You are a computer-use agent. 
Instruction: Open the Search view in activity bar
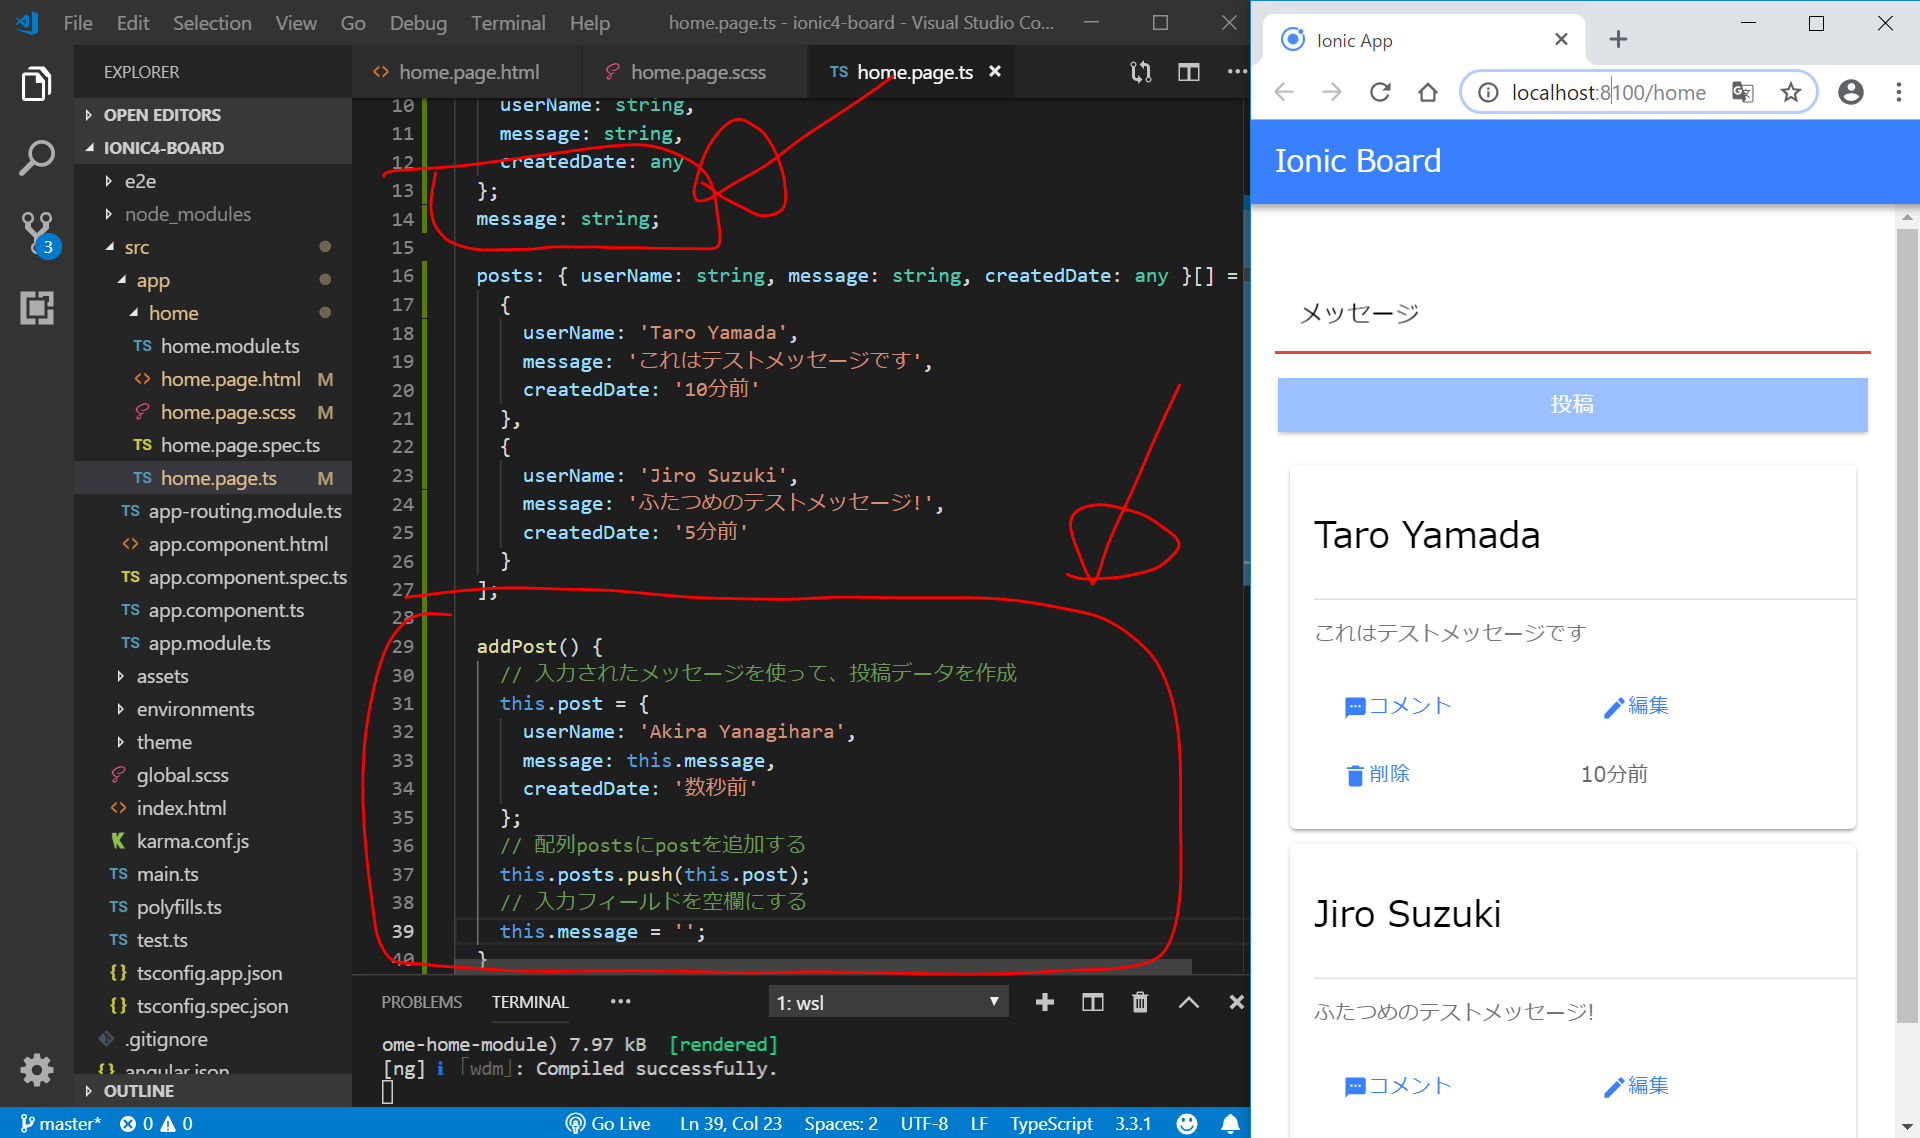click(37, 158)
